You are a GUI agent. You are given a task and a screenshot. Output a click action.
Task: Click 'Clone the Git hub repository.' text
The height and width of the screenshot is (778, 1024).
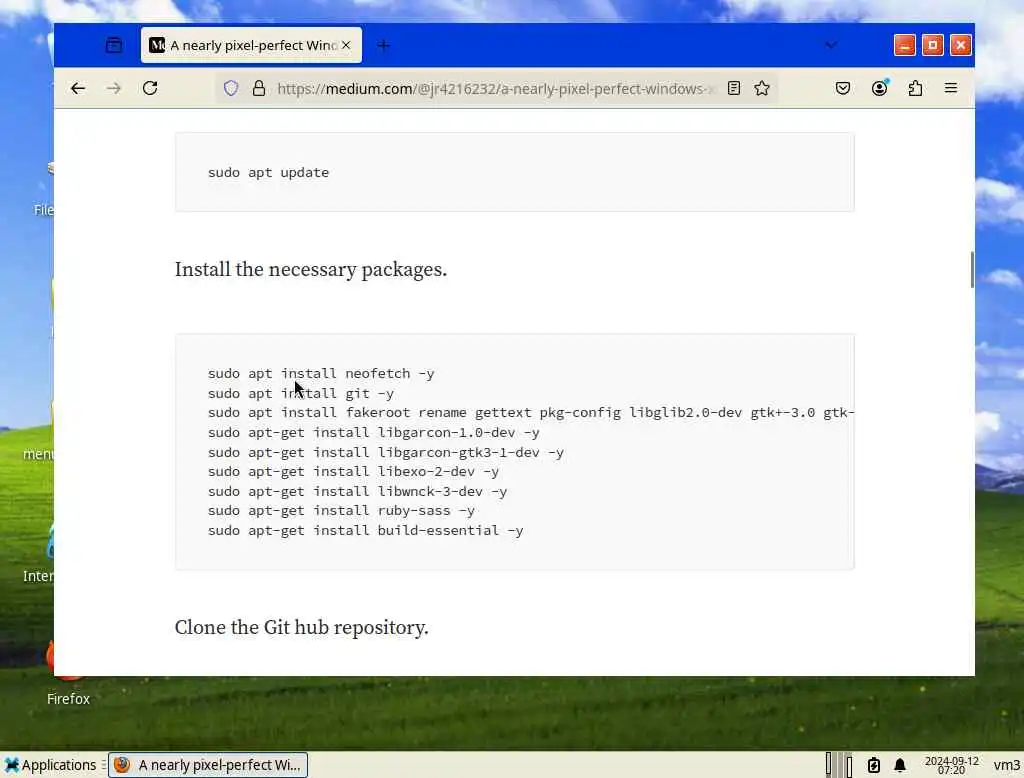(301, 627)
